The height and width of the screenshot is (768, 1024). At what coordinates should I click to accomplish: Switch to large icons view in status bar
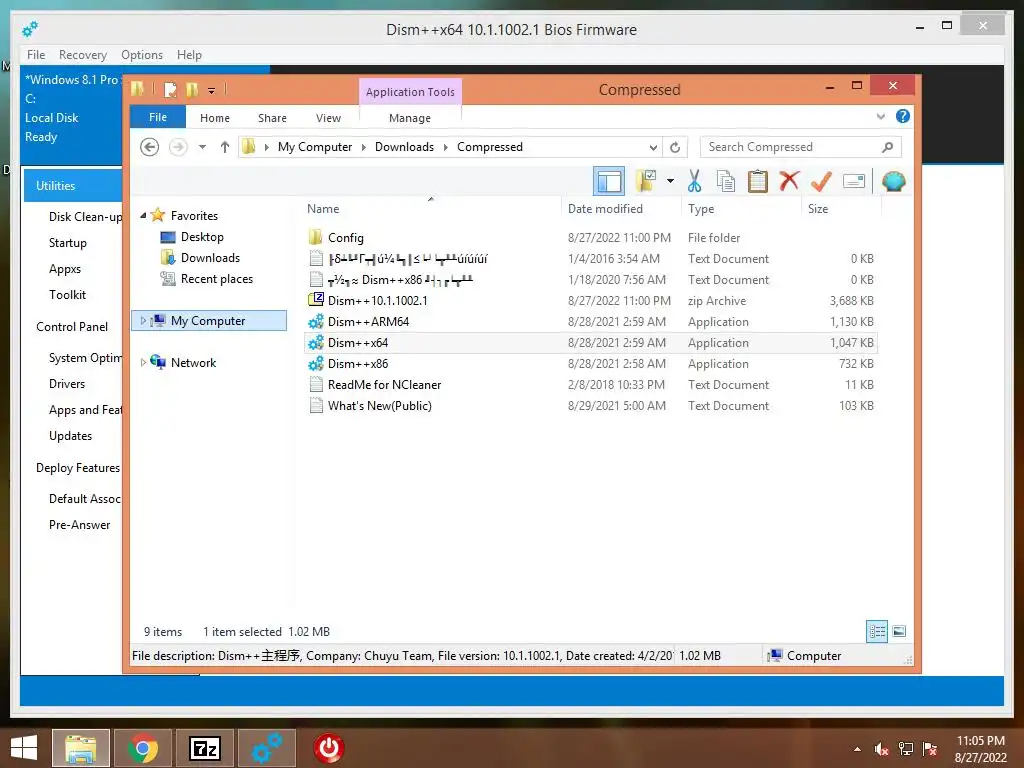point(899,631)
